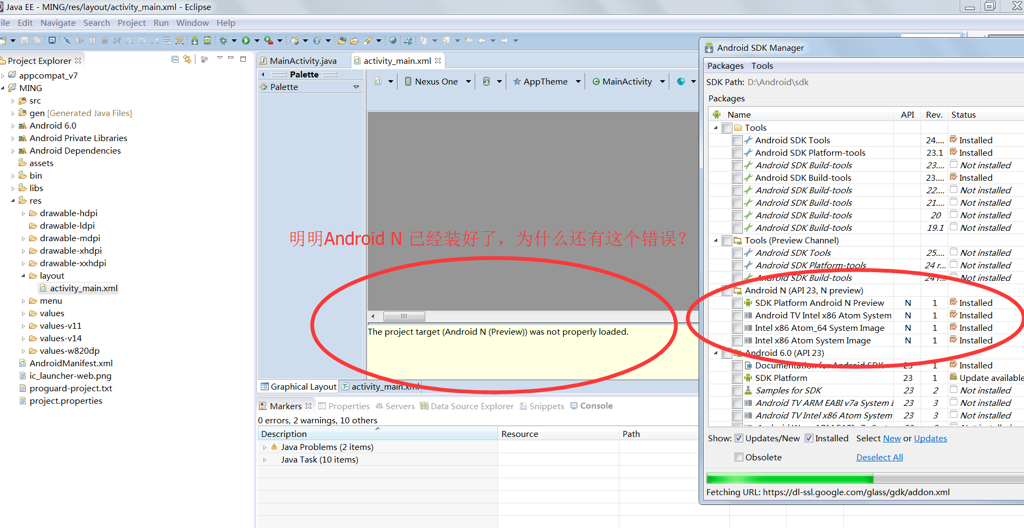Click the Back navigation arrow in toolbar
The image size is (1024, 528).
pyautogui.click(x=481, y=41)
